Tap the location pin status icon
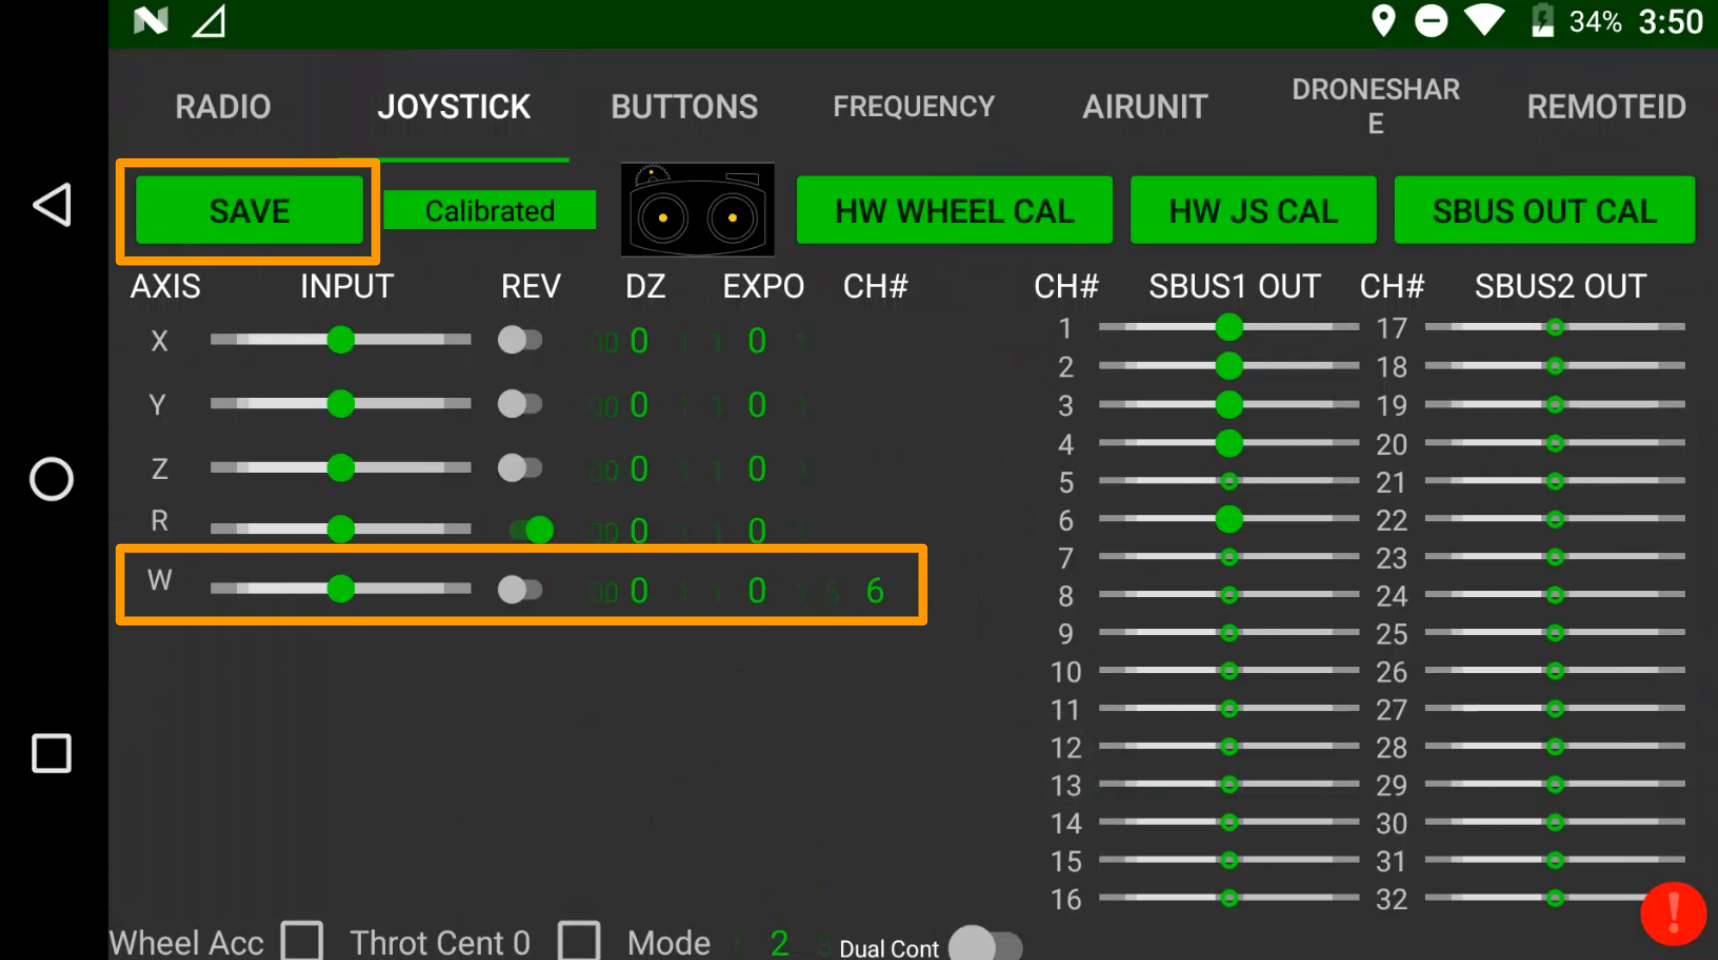Screen dimensions: 1718x960 pyautogui.click(x=1383, y=21)
